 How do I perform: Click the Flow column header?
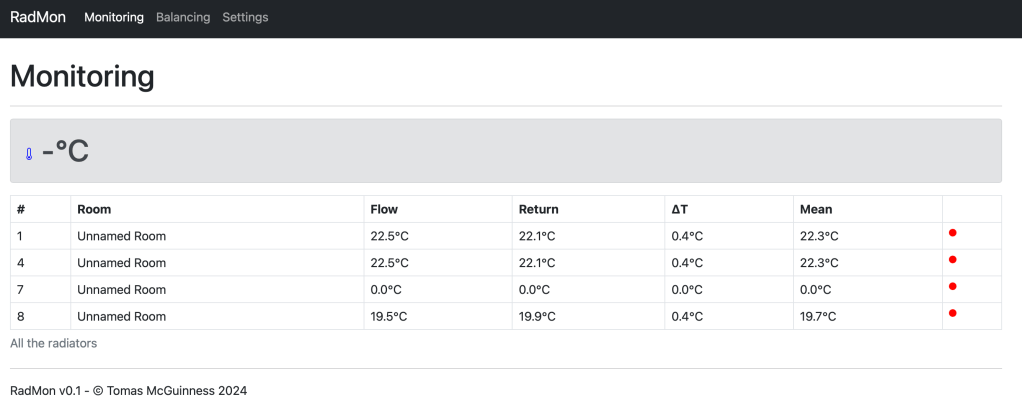click(384, 210)
